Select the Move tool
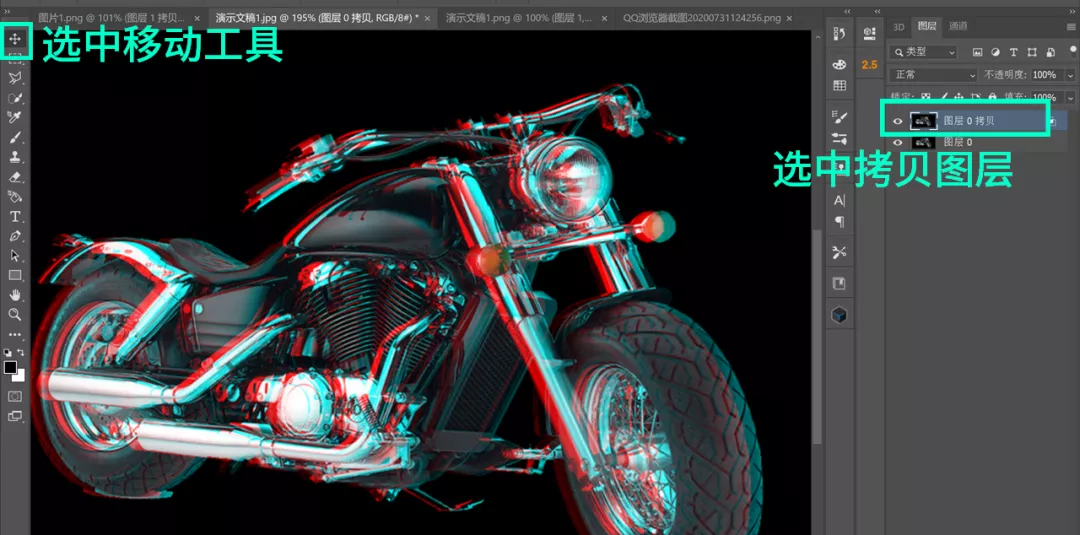This screenshot has height=535, width=1080. (14, 39)
